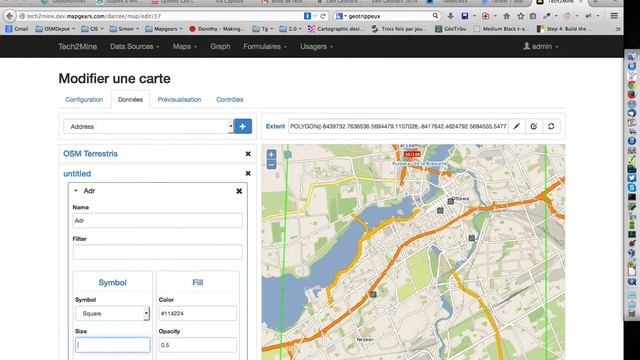Open the Twitter icon in the dock

(x=631, y=178)
